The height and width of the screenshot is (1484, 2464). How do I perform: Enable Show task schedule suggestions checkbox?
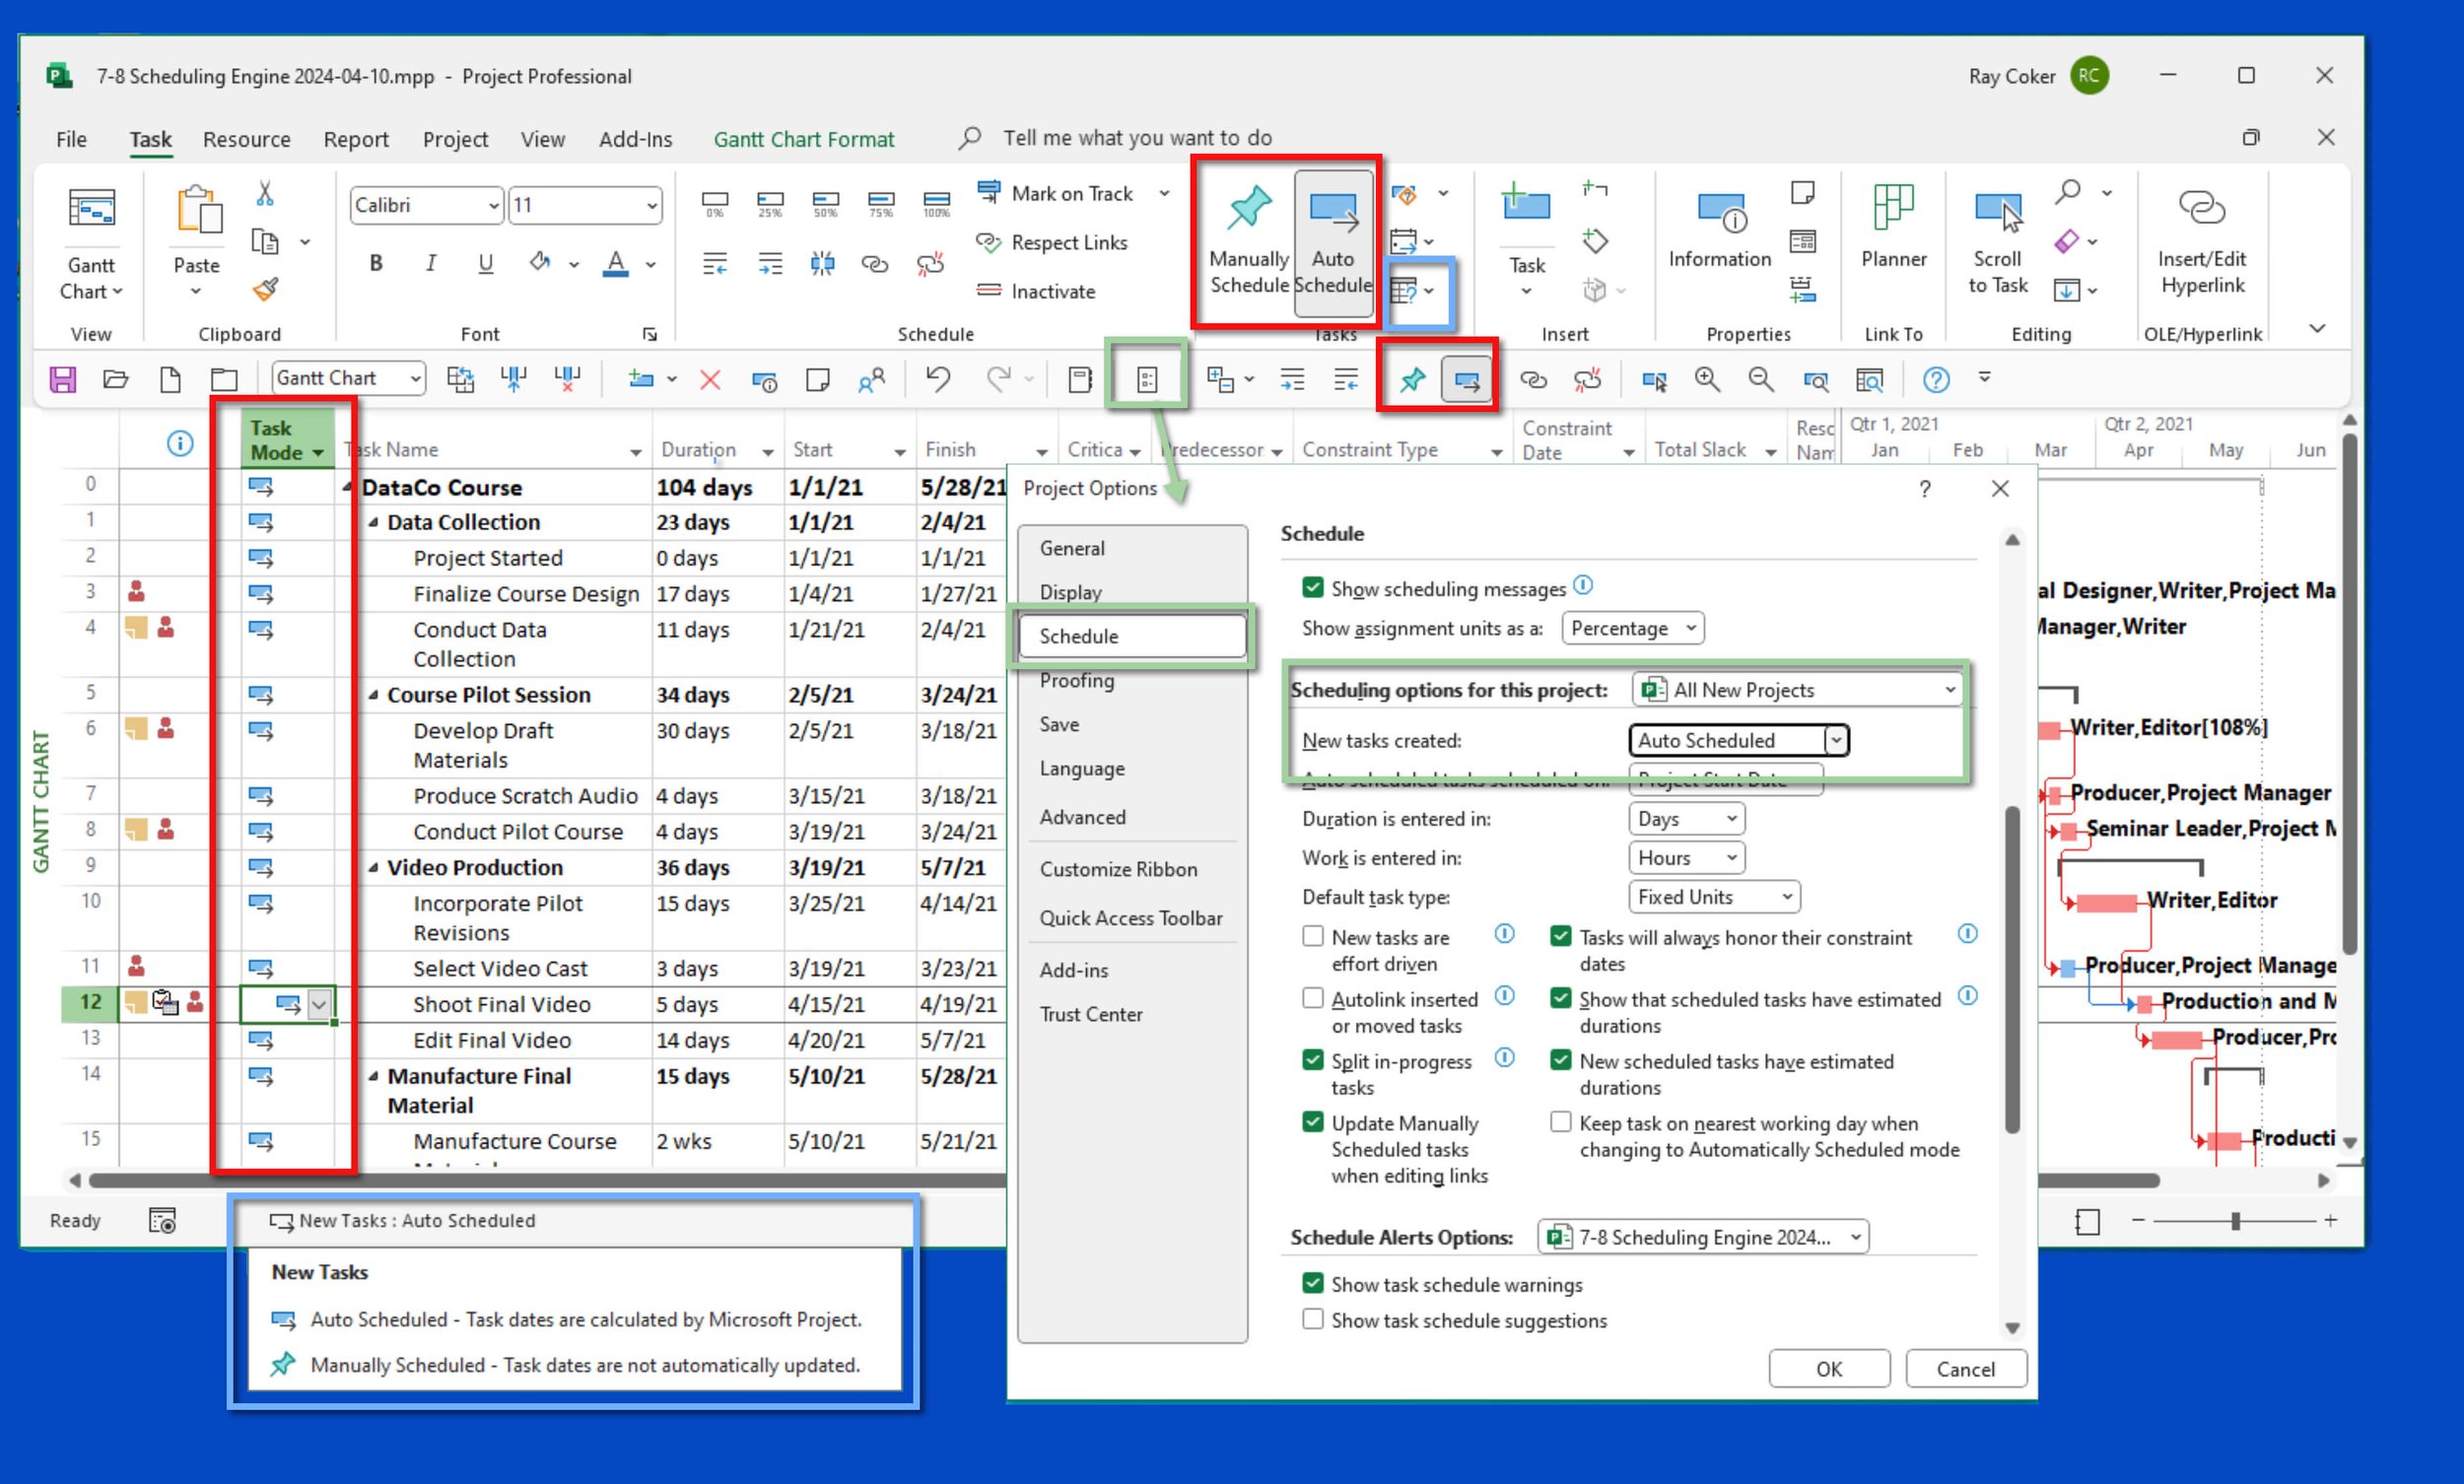coord(1313,1319)
